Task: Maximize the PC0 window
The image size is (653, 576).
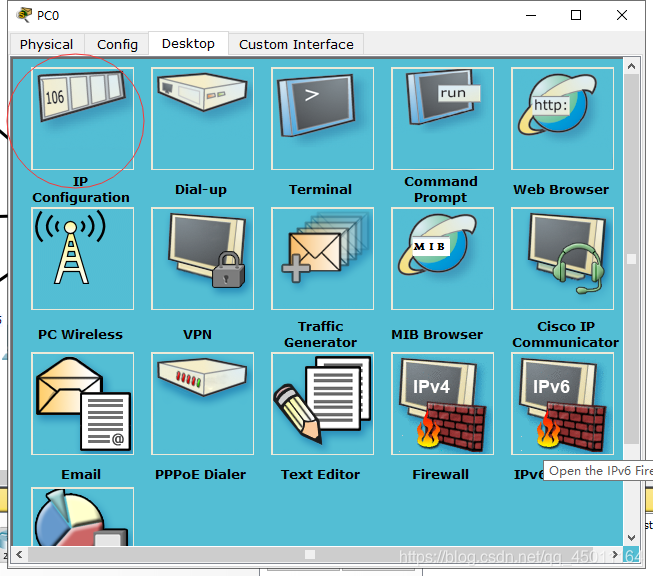Action: point(576,15)
